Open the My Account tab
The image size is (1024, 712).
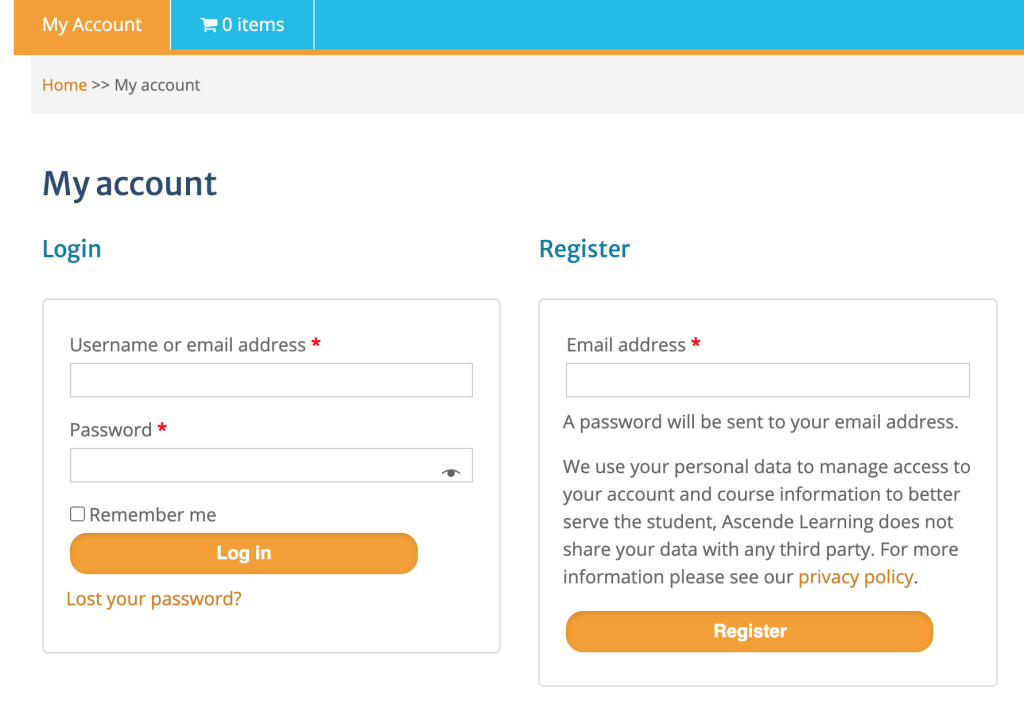click(92, 25)
